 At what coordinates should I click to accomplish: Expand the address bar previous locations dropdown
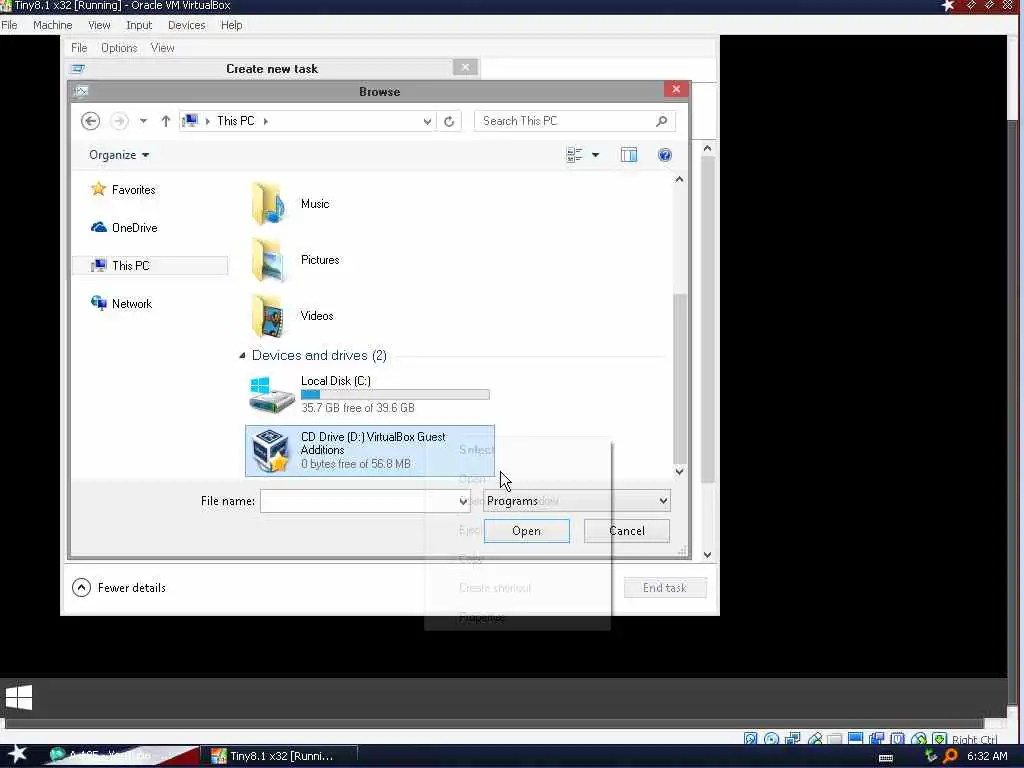coord(427,121)
